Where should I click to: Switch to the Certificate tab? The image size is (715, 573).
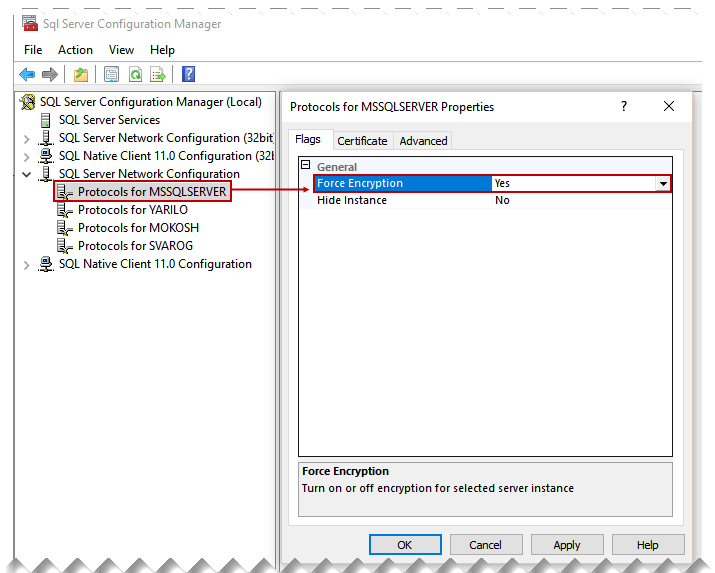(362, 141)
